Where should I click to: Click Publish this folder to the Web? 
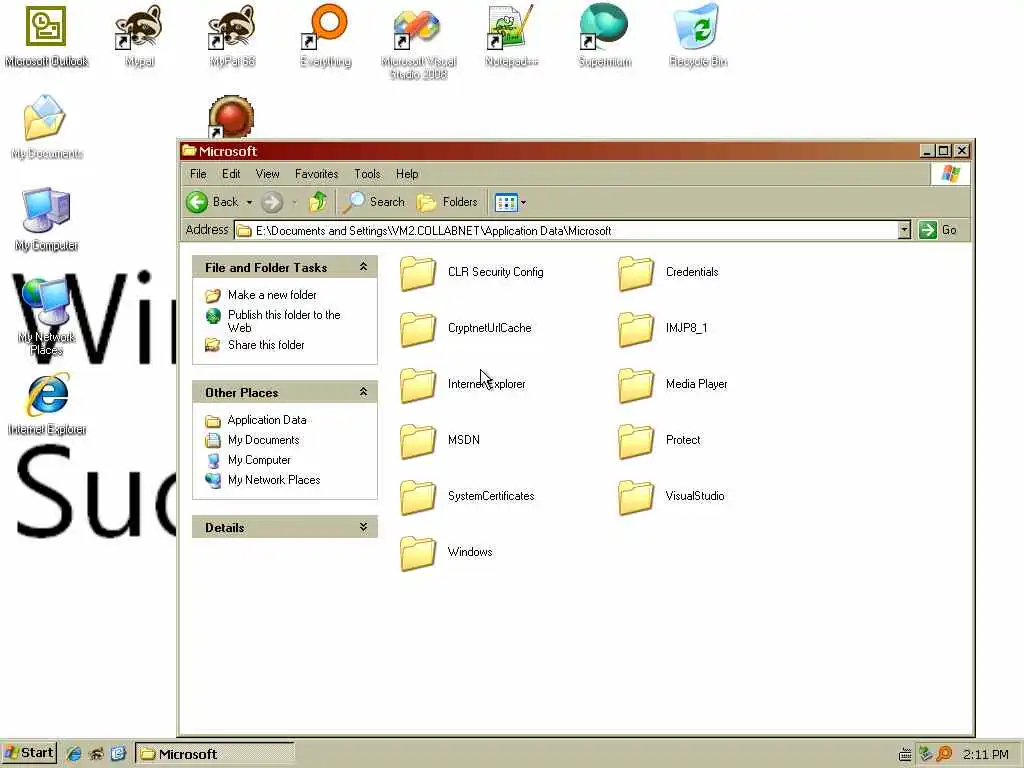point(284,321)
